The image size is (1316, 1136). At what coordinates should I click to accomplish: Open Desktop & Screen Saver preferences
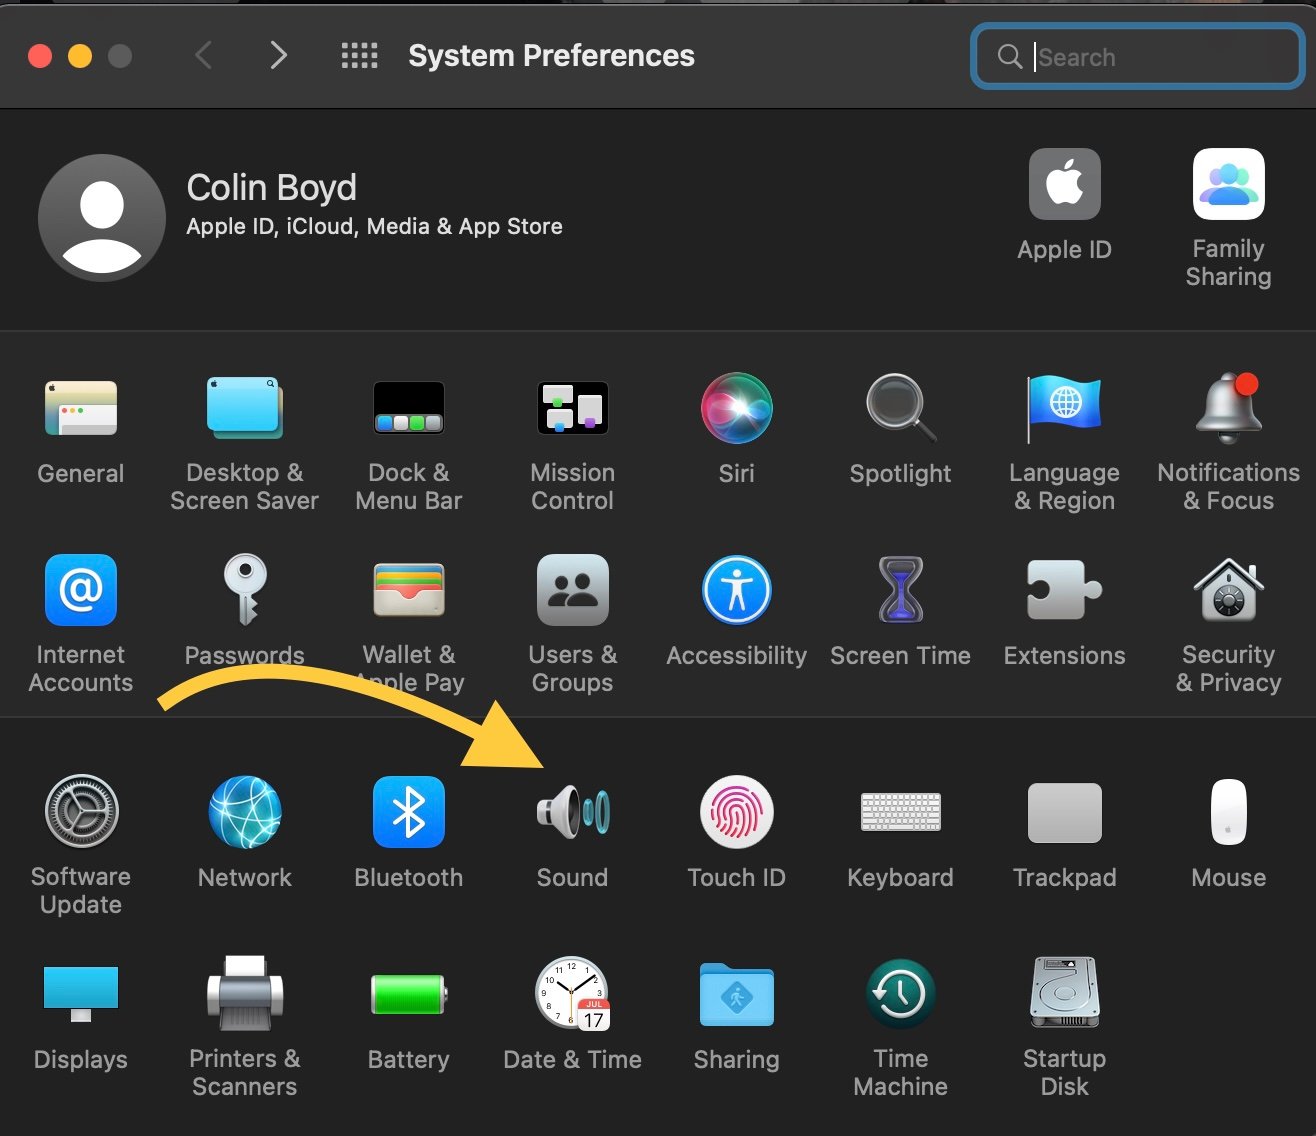click(245, 408)
